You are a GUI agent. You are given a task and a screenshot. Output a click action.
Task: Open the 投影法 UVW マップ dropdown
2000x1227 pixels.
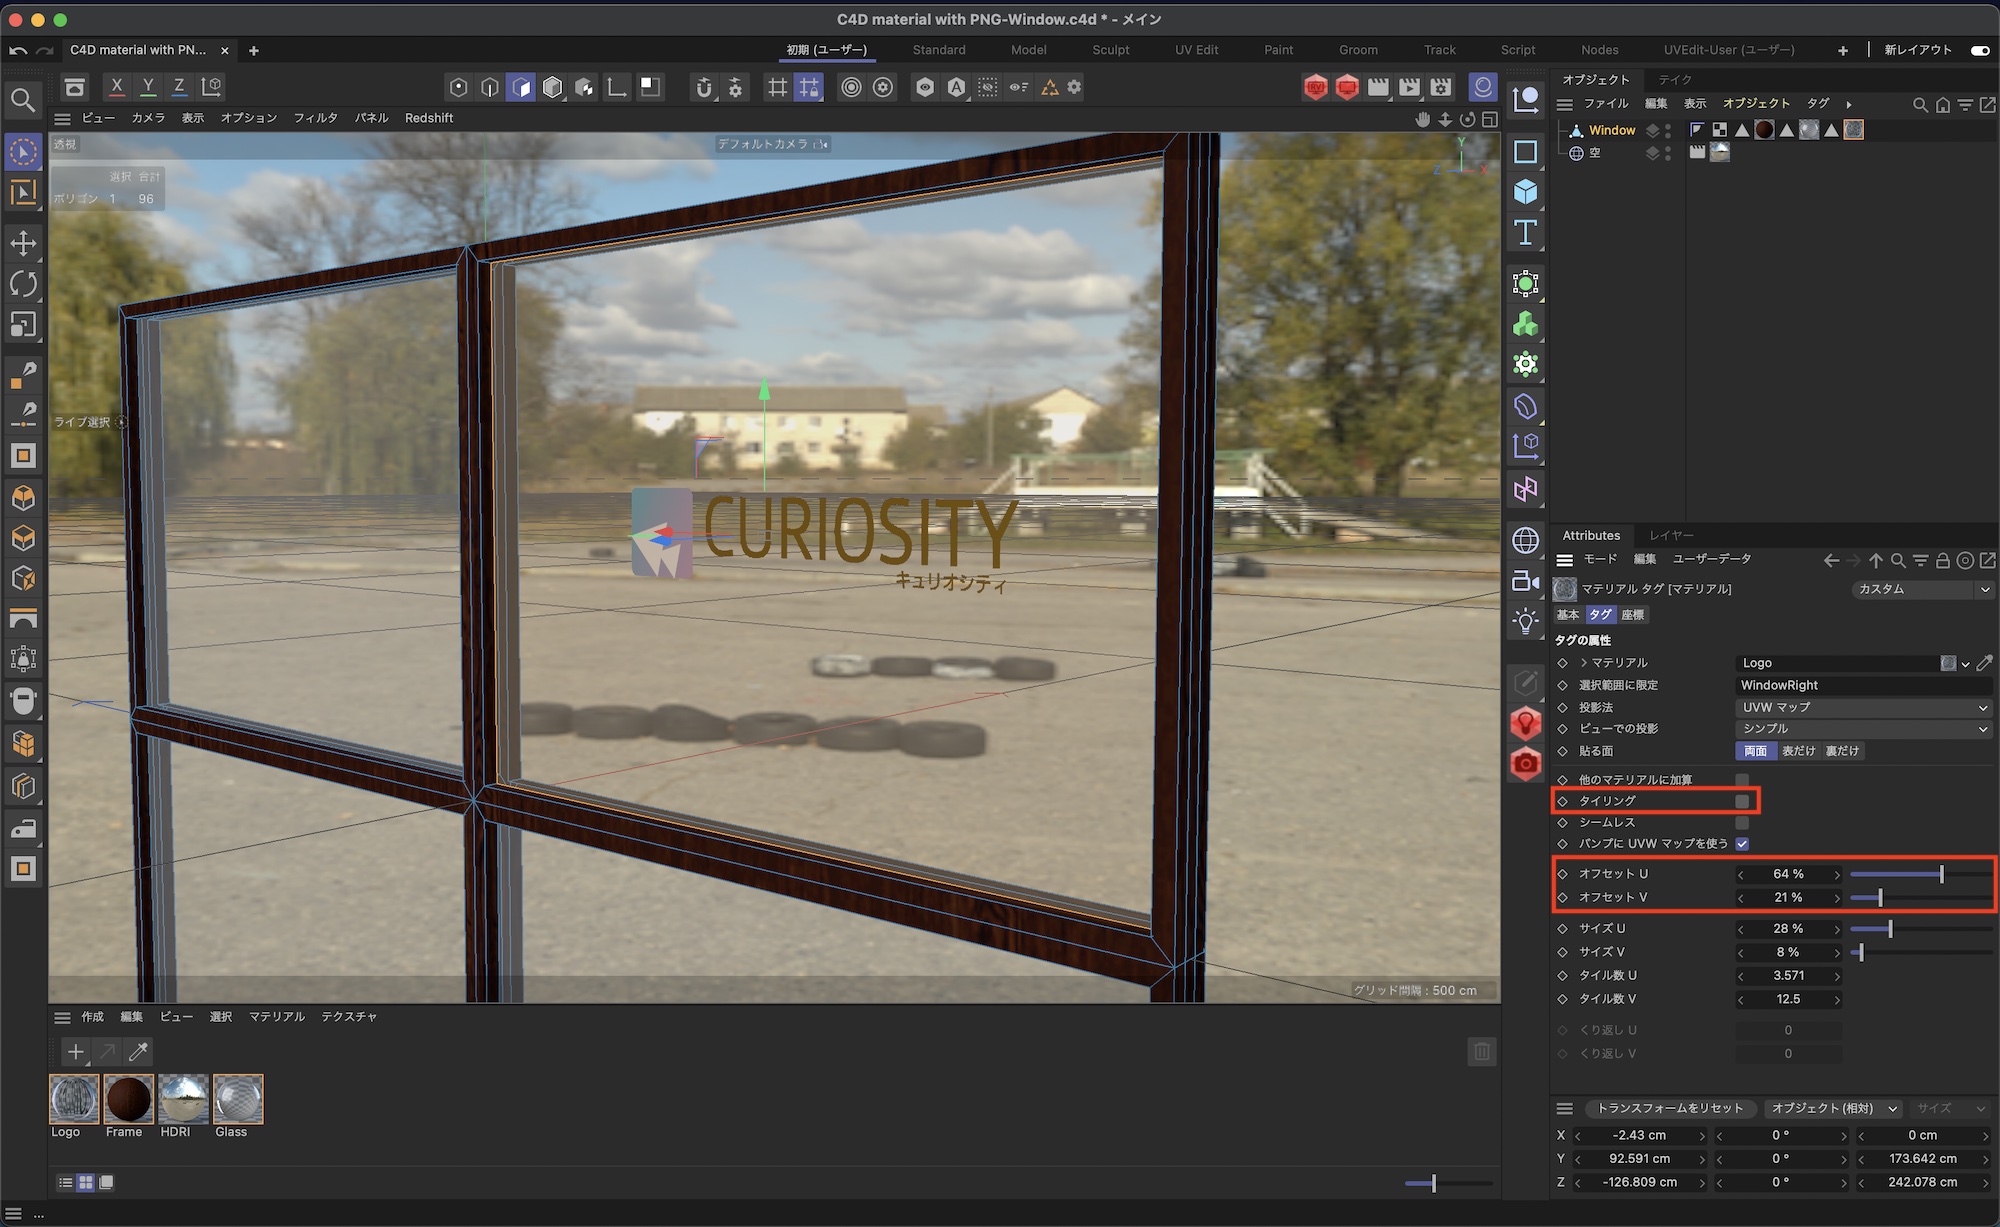click(x=1863, y=707)
